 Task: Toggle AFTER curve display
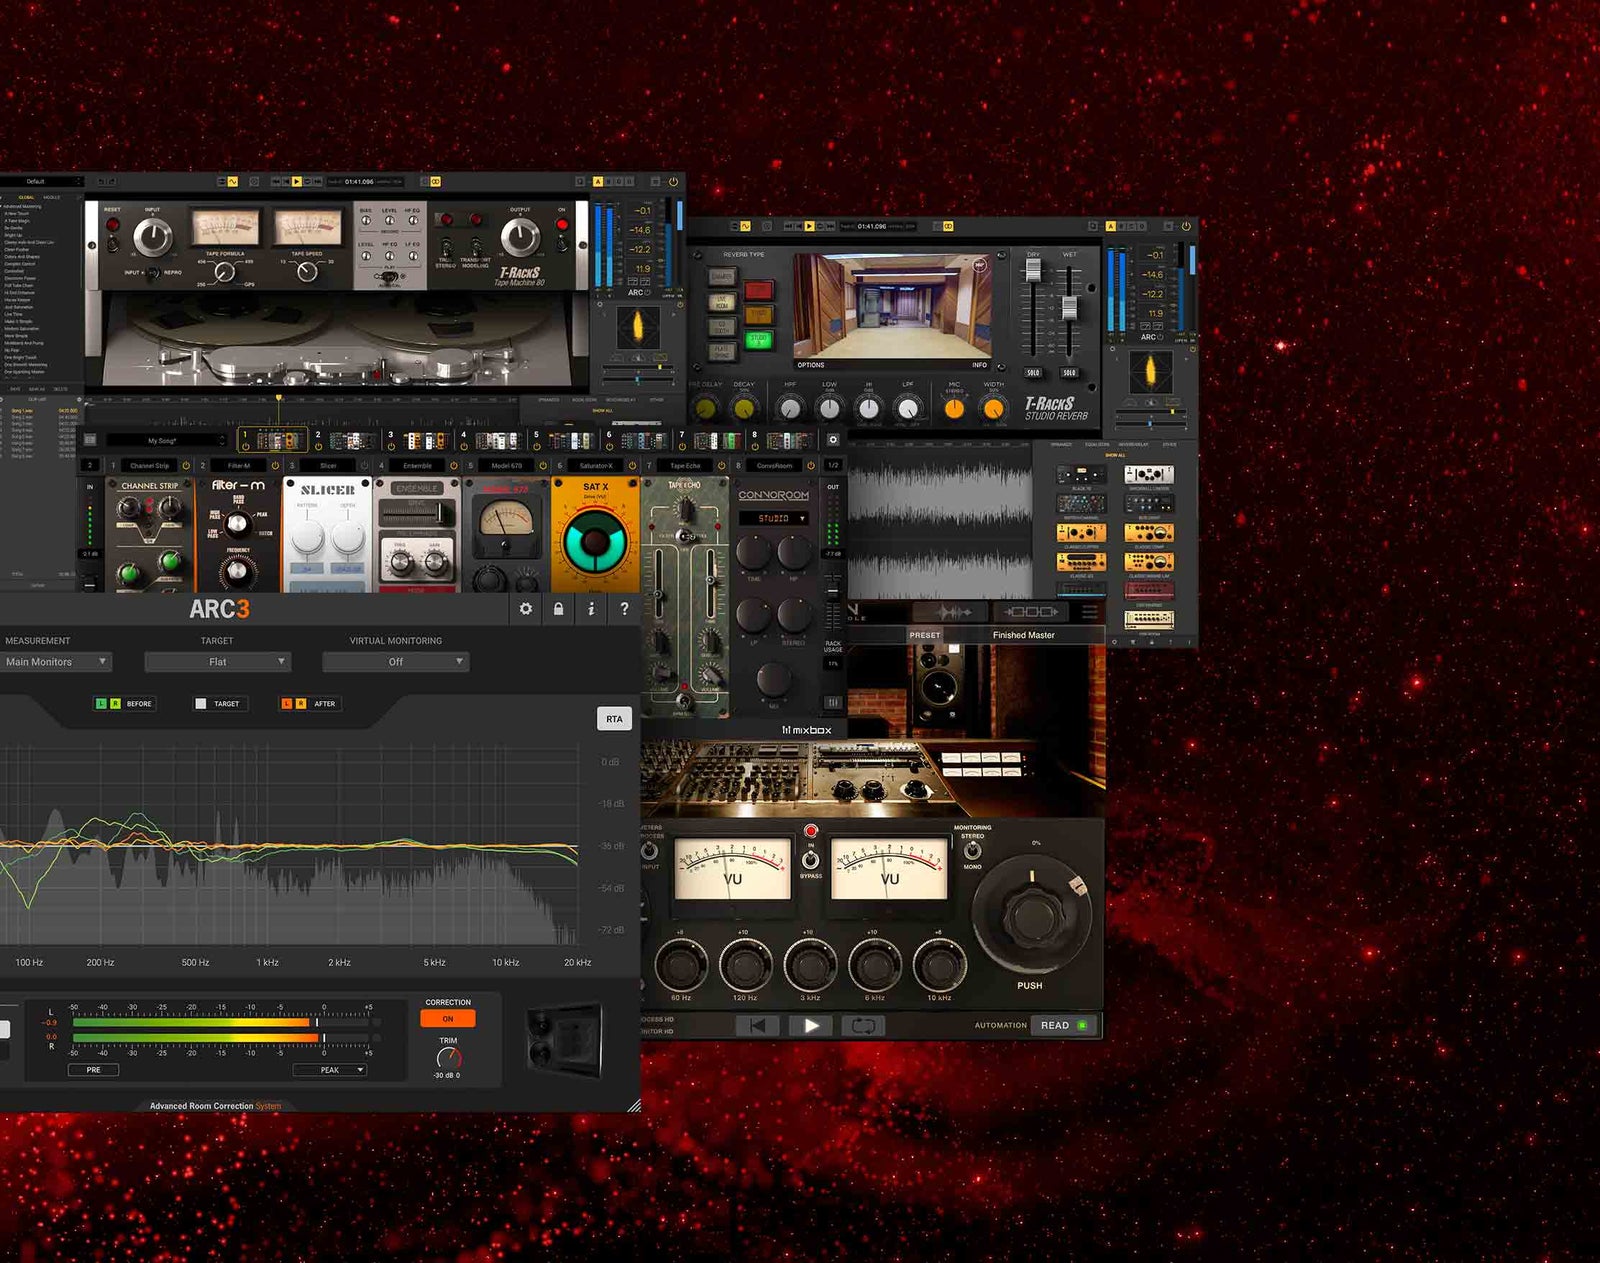[x=309, y=704]
